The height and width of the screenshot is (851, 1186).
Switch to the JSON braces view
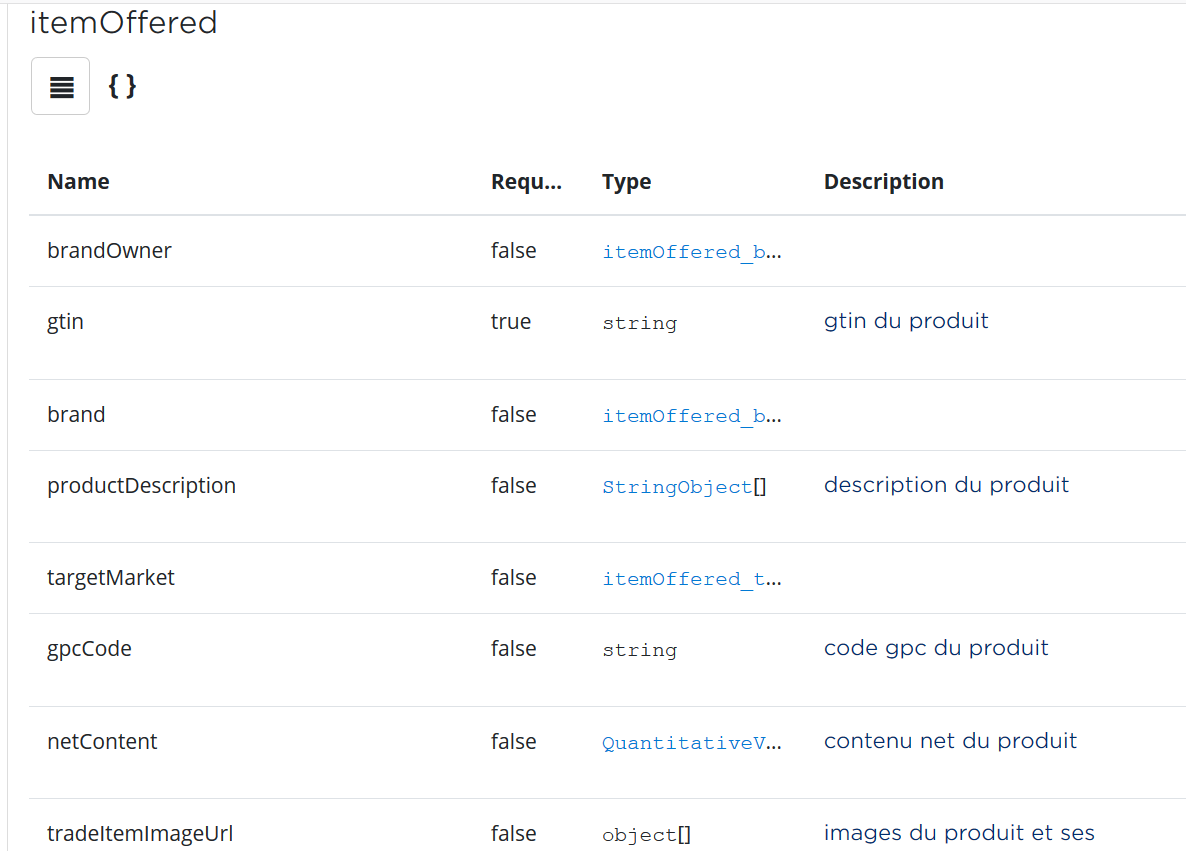122,87
